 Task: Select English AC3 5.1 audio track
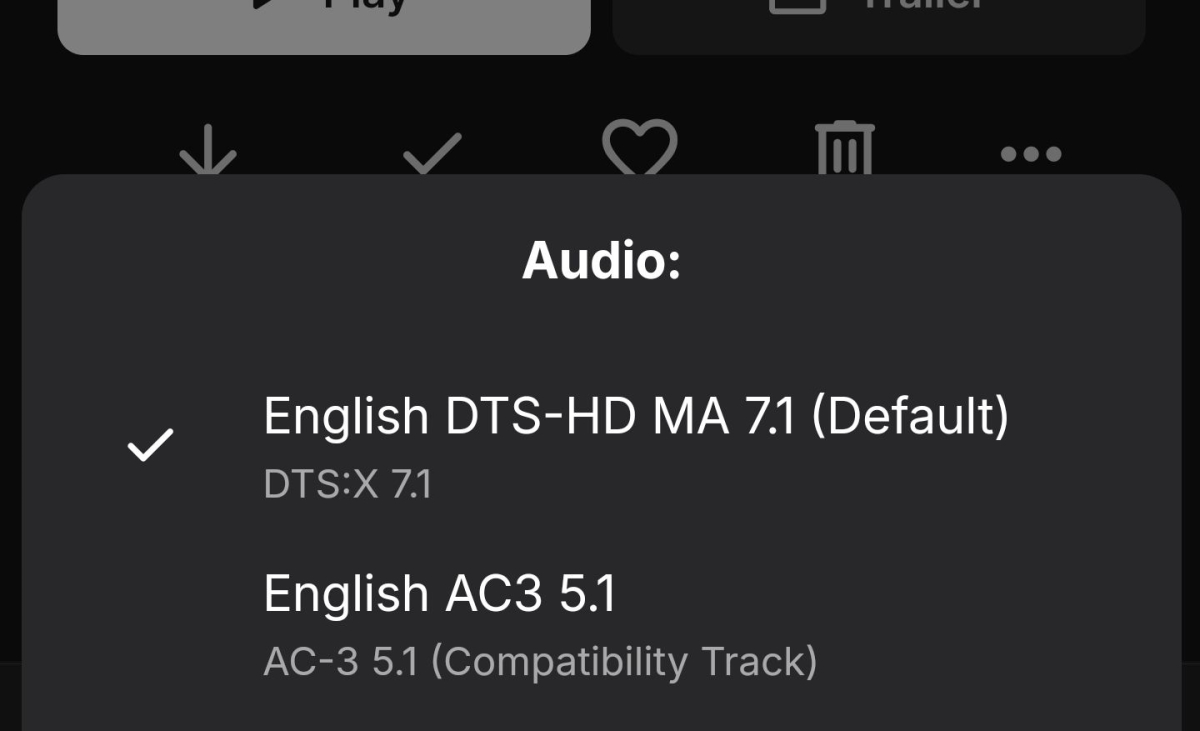click(439, 593)
